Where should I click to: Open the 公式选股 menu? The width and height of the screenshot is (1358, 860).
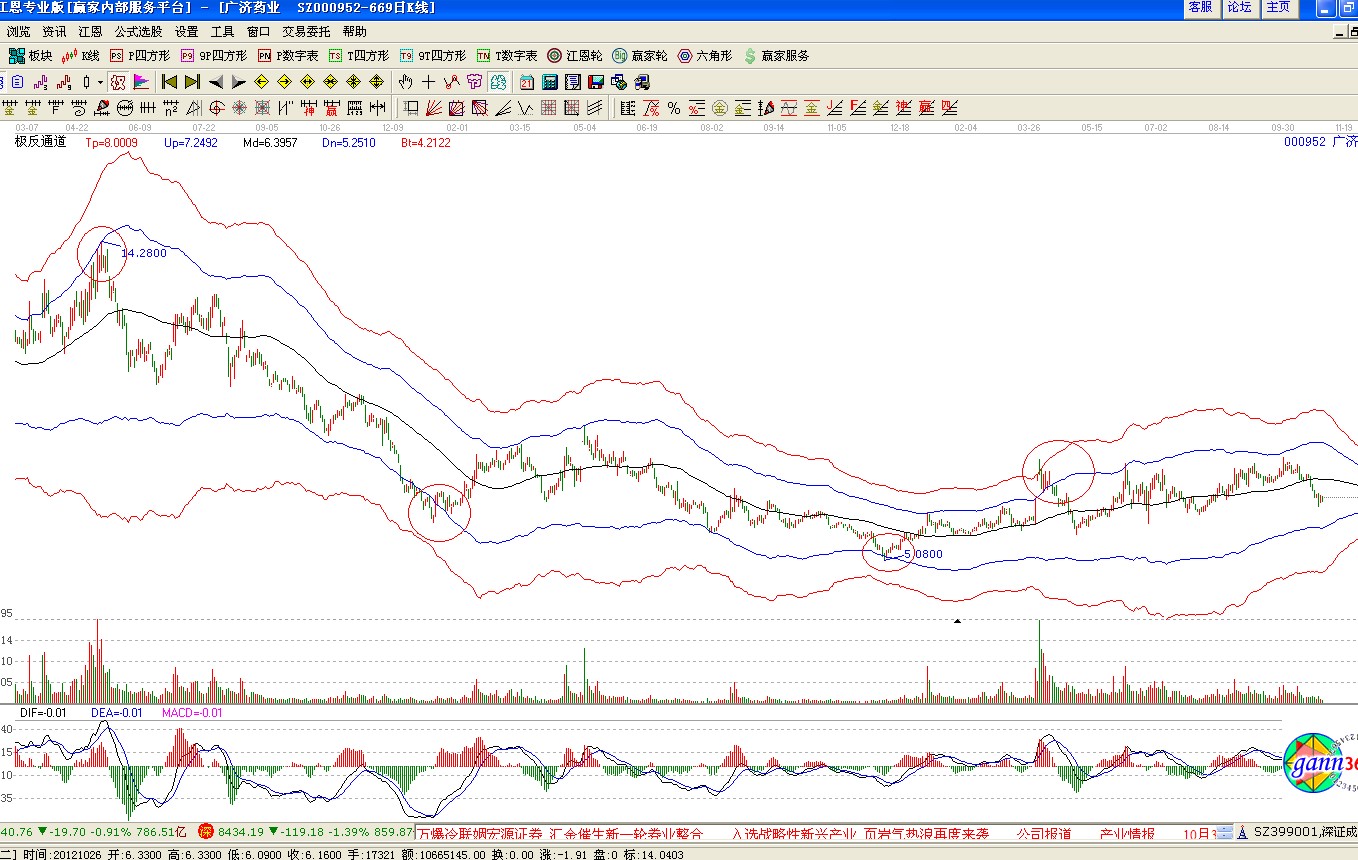pyautogui.click(x=138, y=32)
